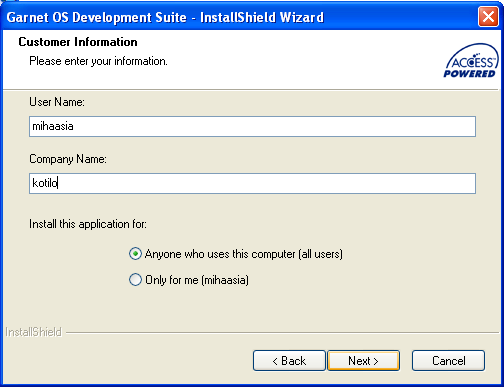Click the 'User Name:' label
The width and height of the screenshot is (504, 387).
pyautogui.click(x=57, y=102)
